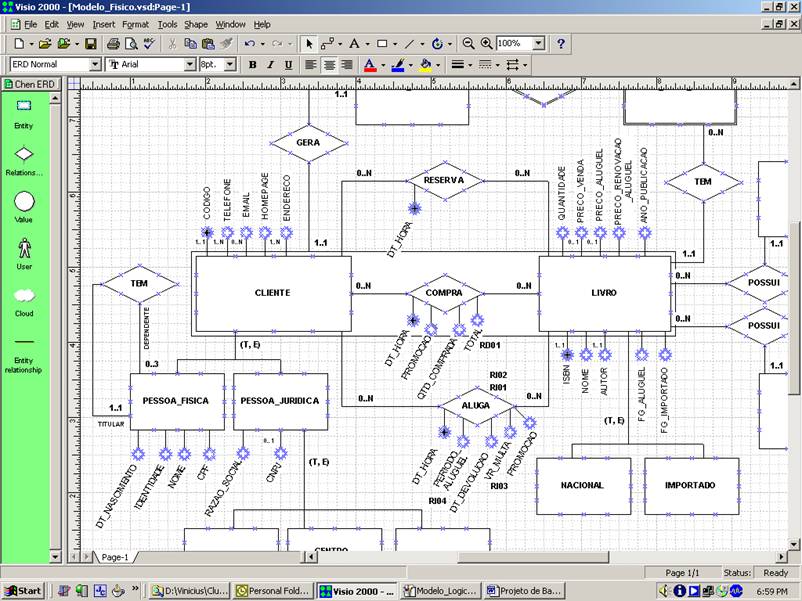Toggle Italic formatting

pyautogui.click(x=270, y=65)
